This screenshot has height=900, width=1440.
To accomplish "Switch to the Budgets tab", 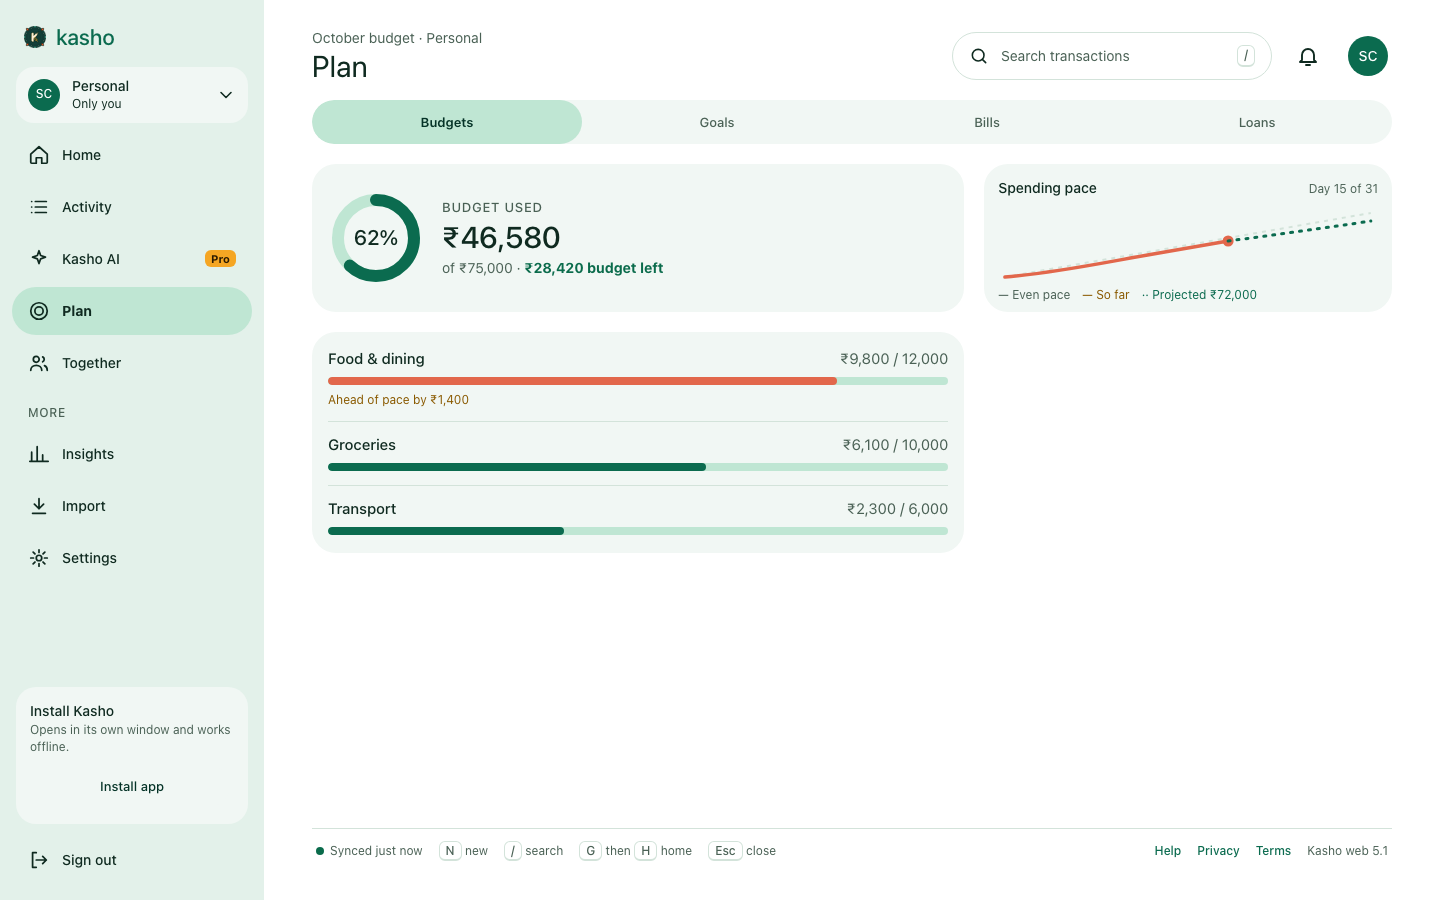I will point(447,122).
